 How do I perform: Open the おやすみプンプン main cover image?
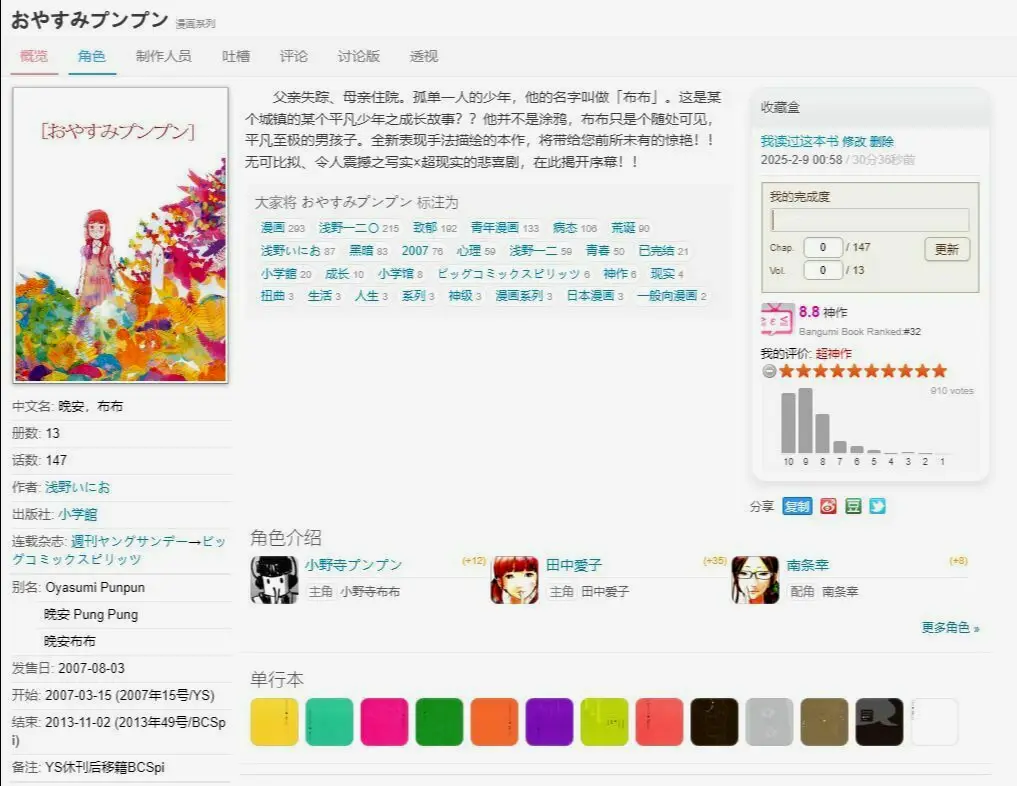[x=121, y=235]
